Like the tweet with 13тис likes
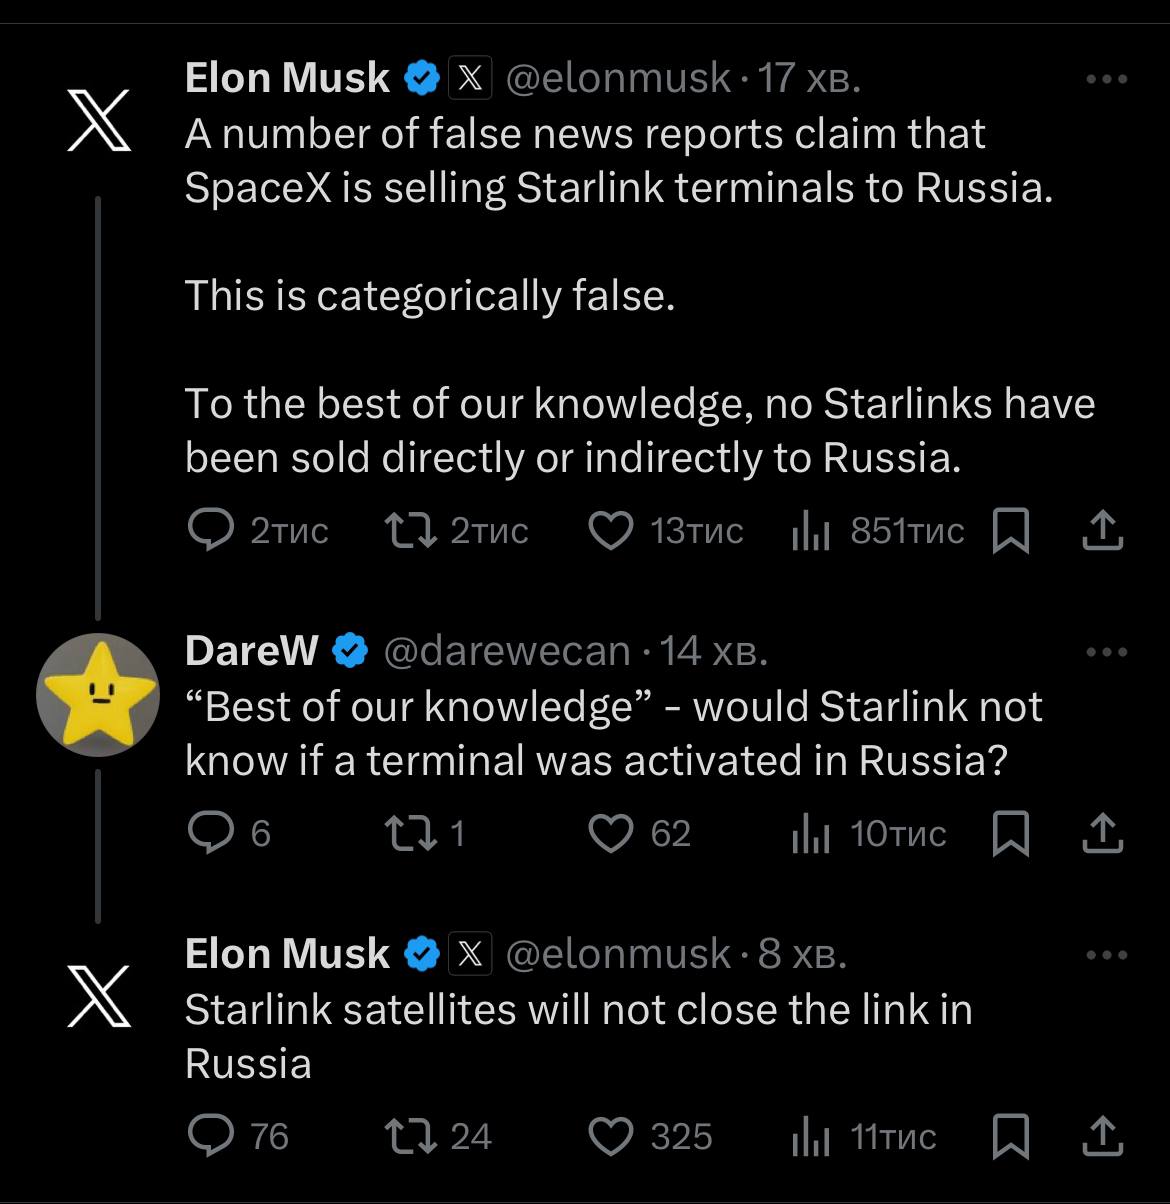 coord(611,531)
